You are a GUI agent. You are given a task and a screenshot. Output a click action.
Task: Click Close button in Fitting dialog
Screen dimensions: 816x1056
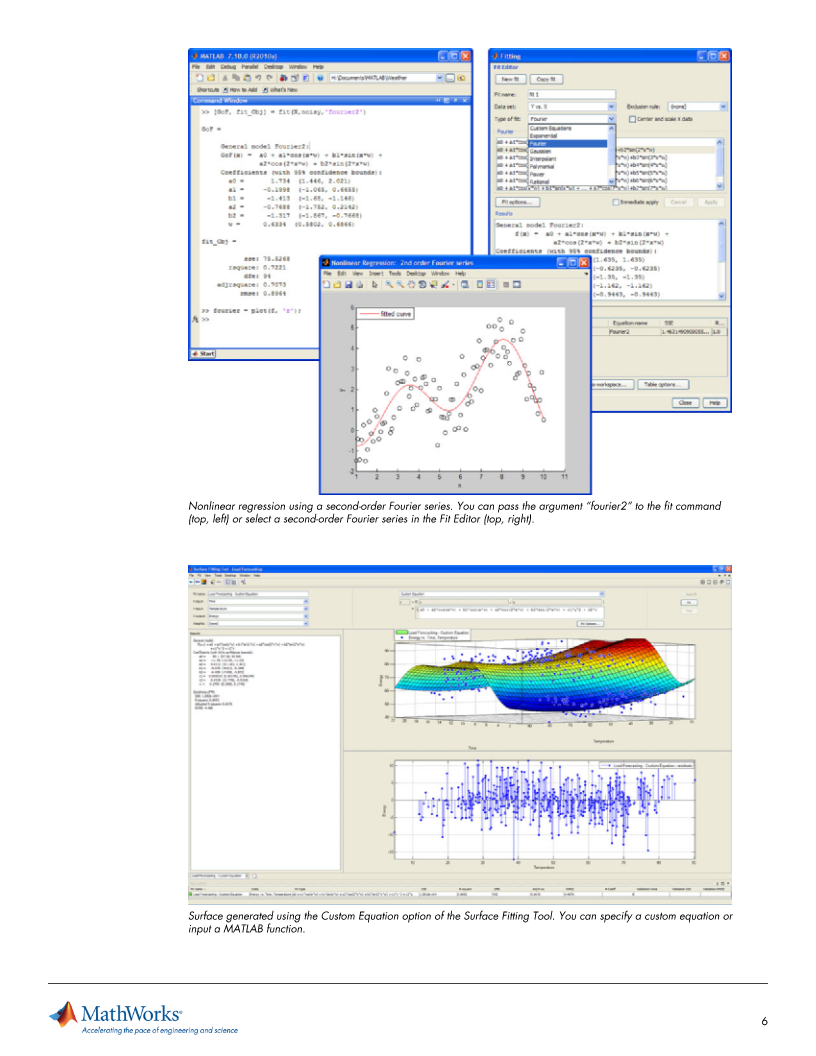pyautogui.click(x=685, y=402)
